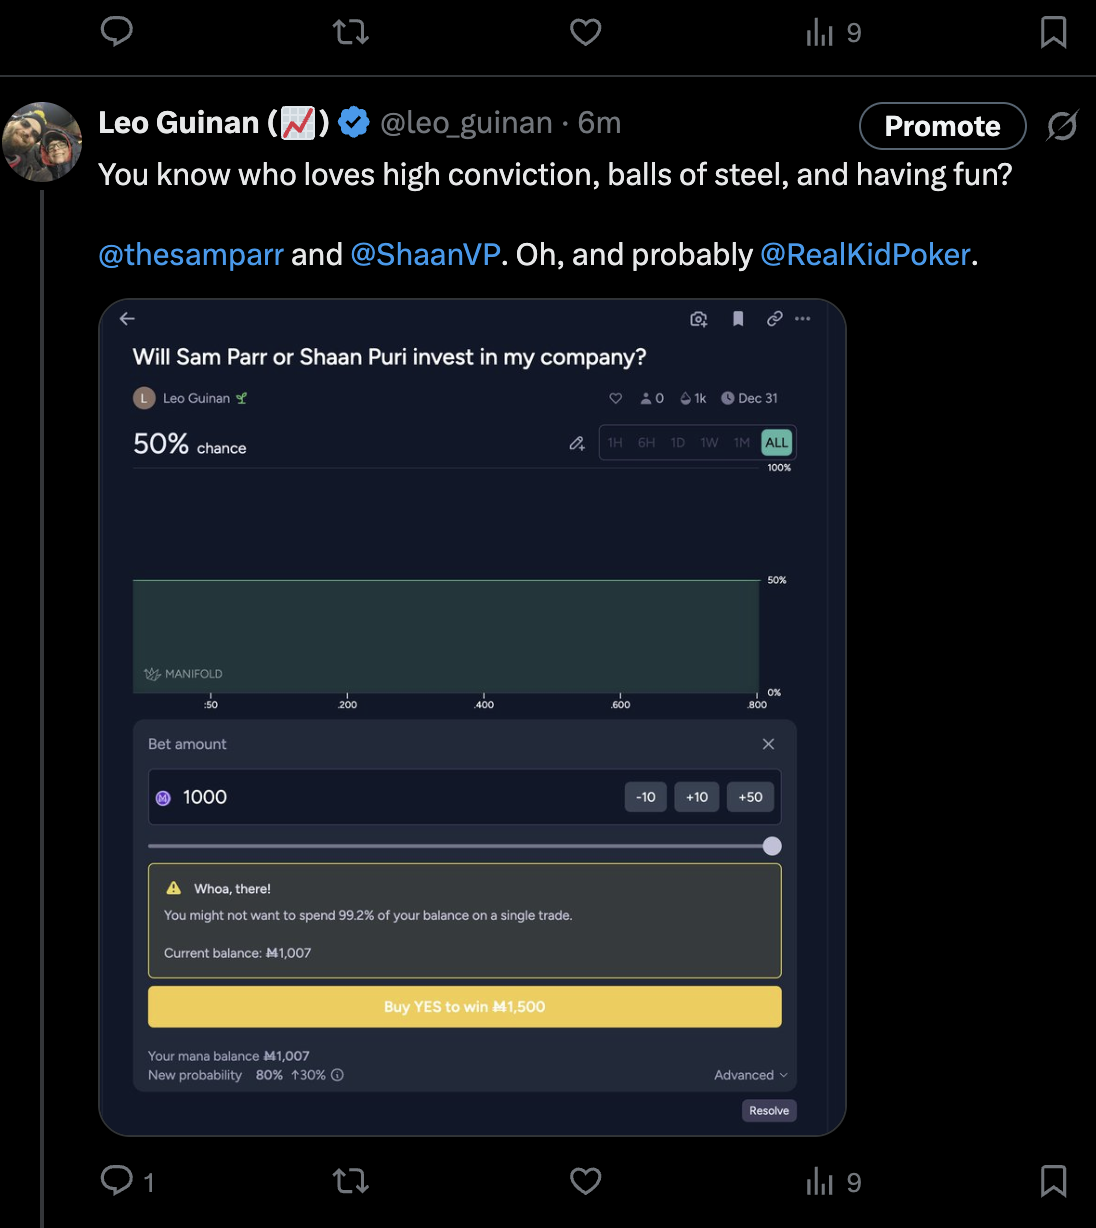Click the Grok icon next to Promote
The width and height of the screenshot is (1096, 1228).
point(1062,126)
